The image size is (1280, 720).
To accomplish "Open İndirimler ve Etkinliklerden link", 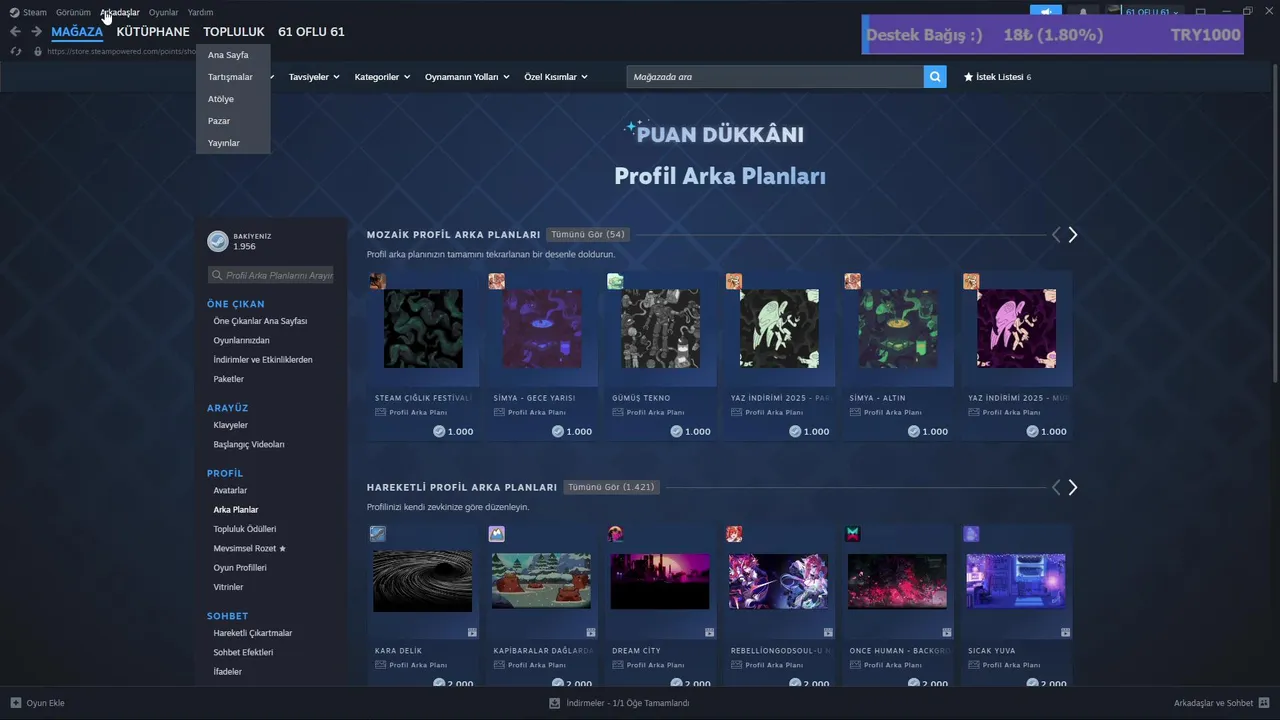I will (x=263, y=360).
